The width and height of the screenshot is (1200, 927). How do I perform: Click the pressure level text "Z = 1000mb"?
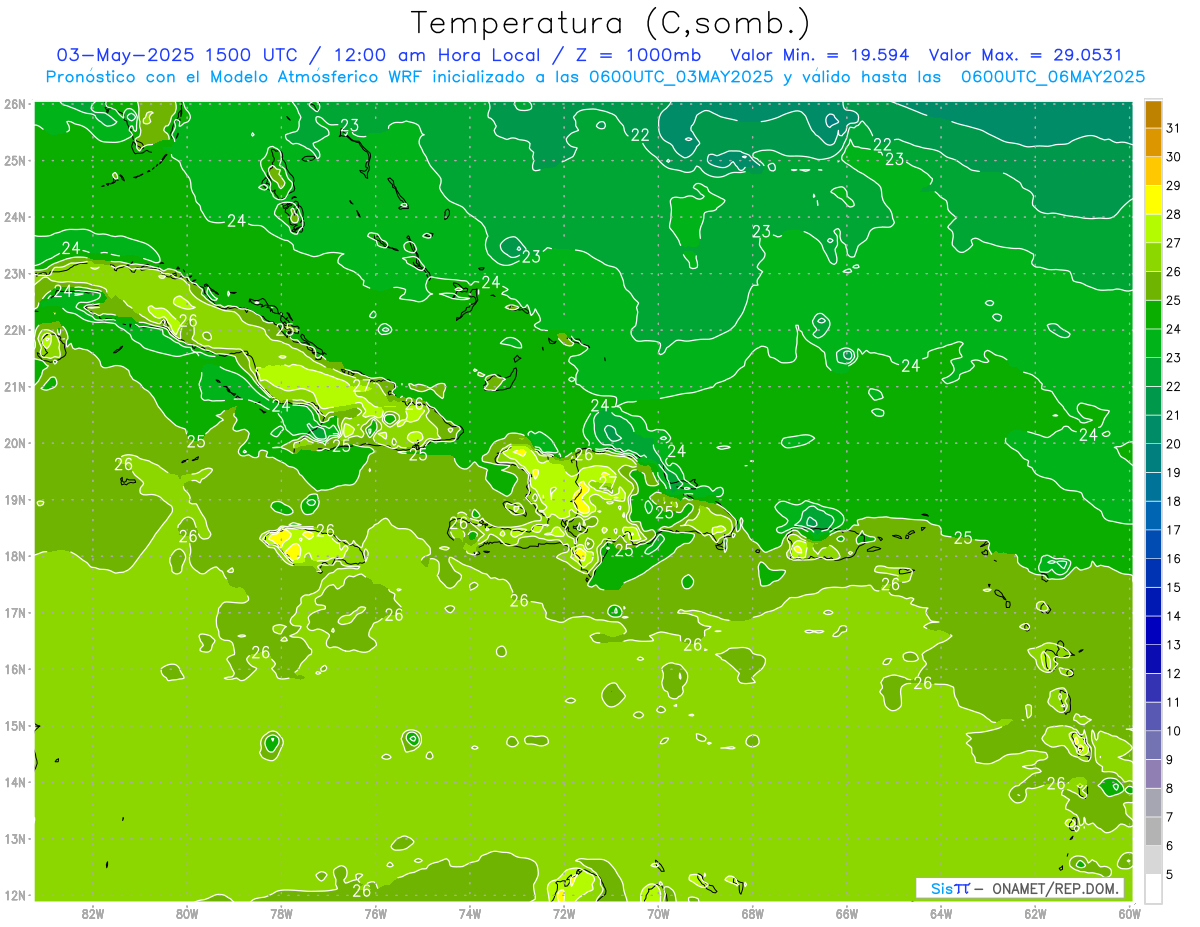tap(637, 55)
